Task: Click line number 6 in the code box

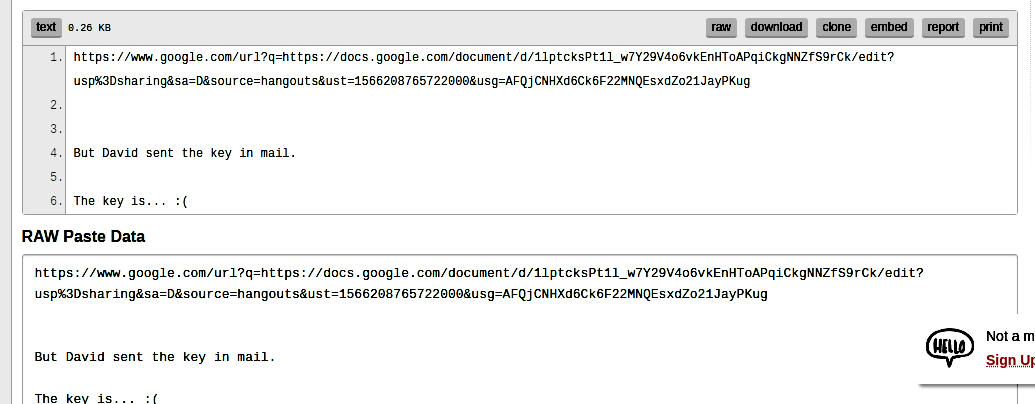Action: [x=56, y=201]
